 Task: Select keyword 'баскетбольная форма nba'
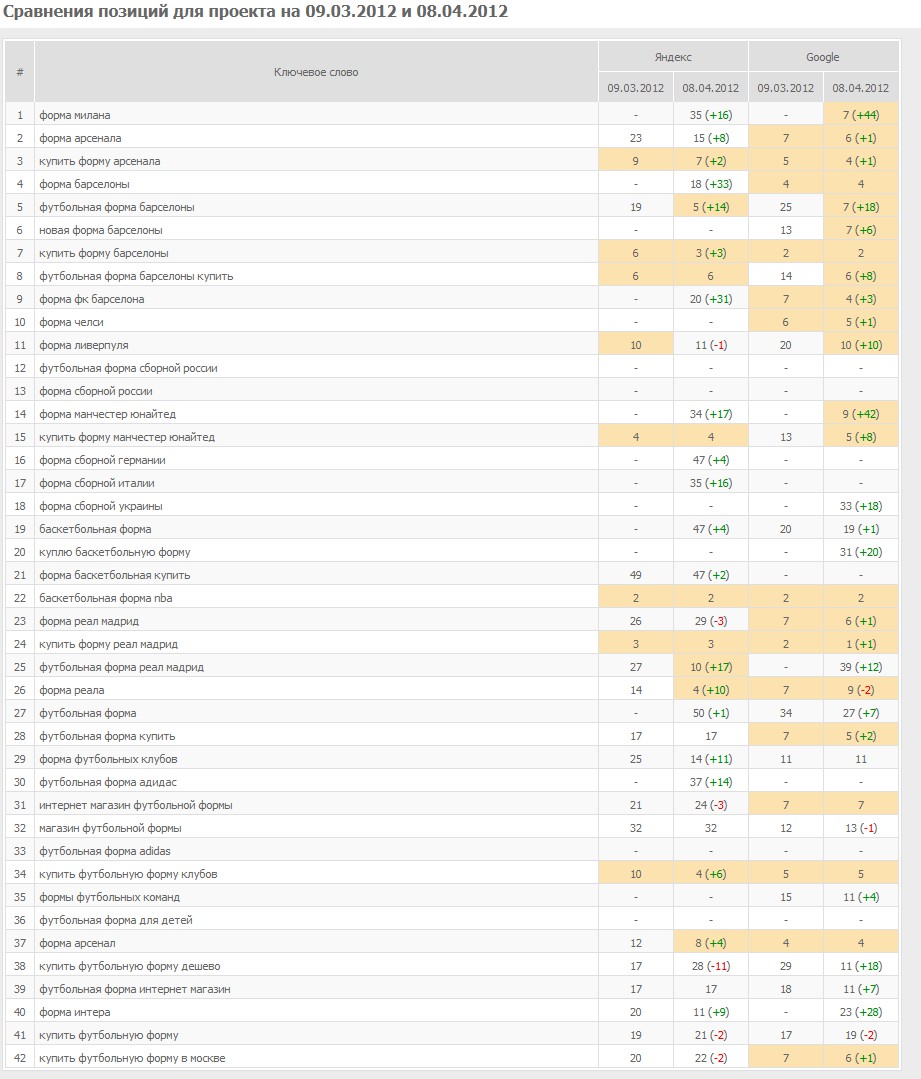(106, 598)
